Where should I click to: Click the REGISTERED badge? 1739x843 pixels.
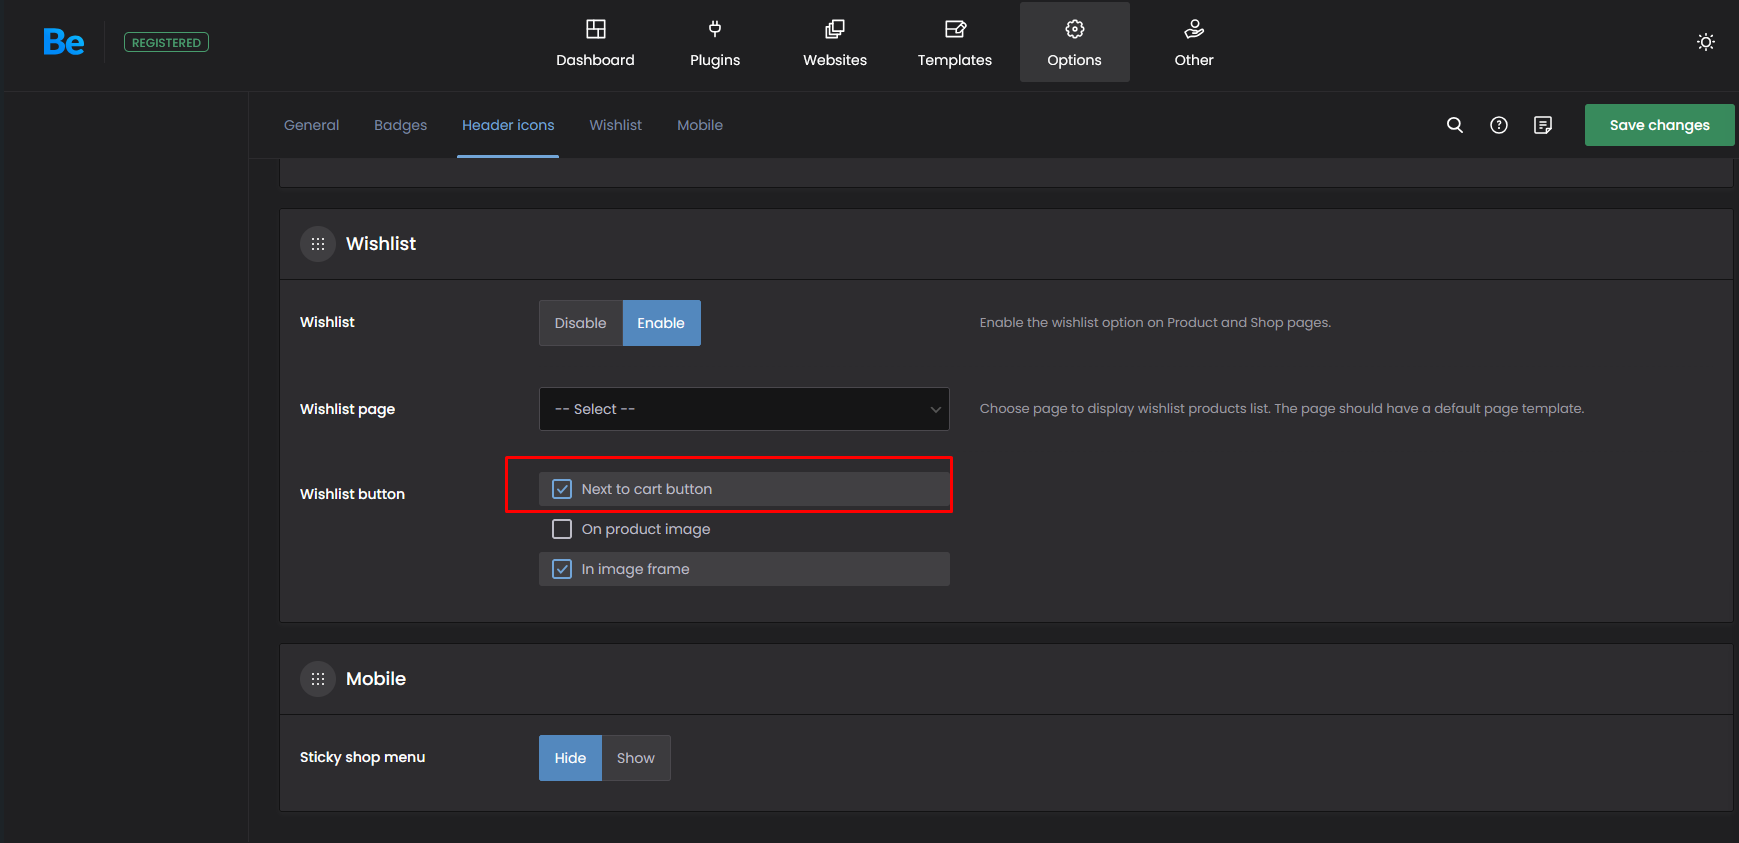(166, 42)
